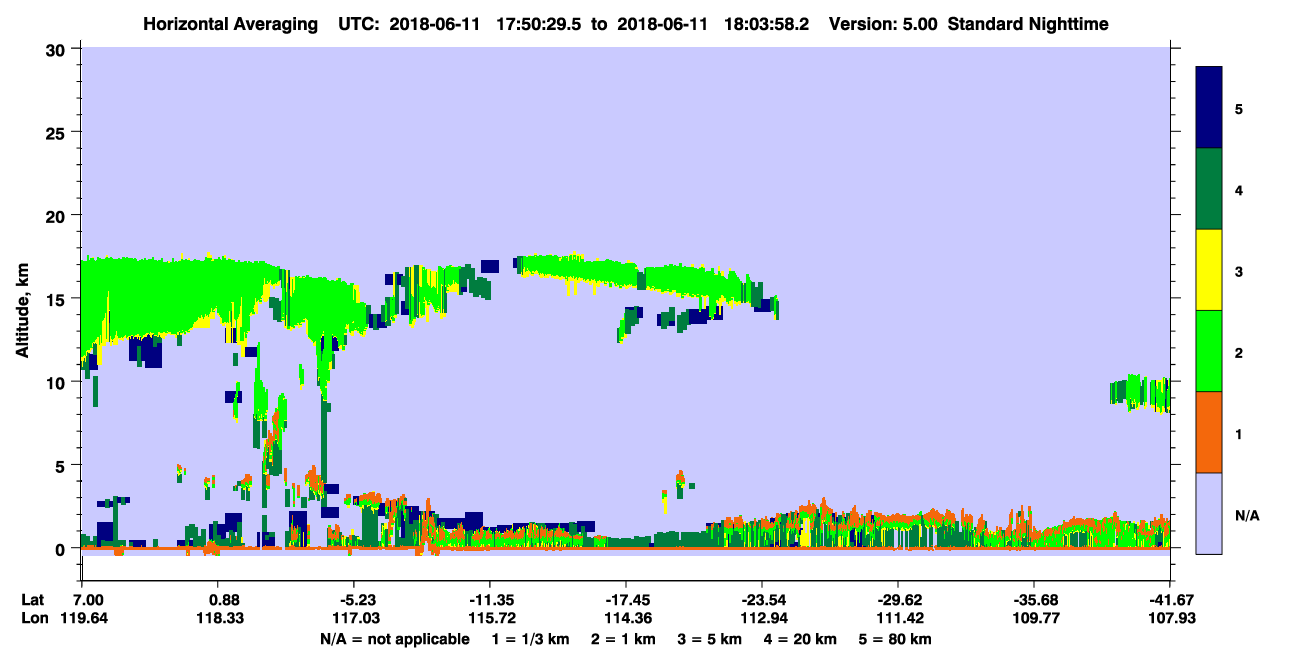Click the '4 = 20 km' legend entry
The image size is (1300, 667).
(x=800, y=639)
